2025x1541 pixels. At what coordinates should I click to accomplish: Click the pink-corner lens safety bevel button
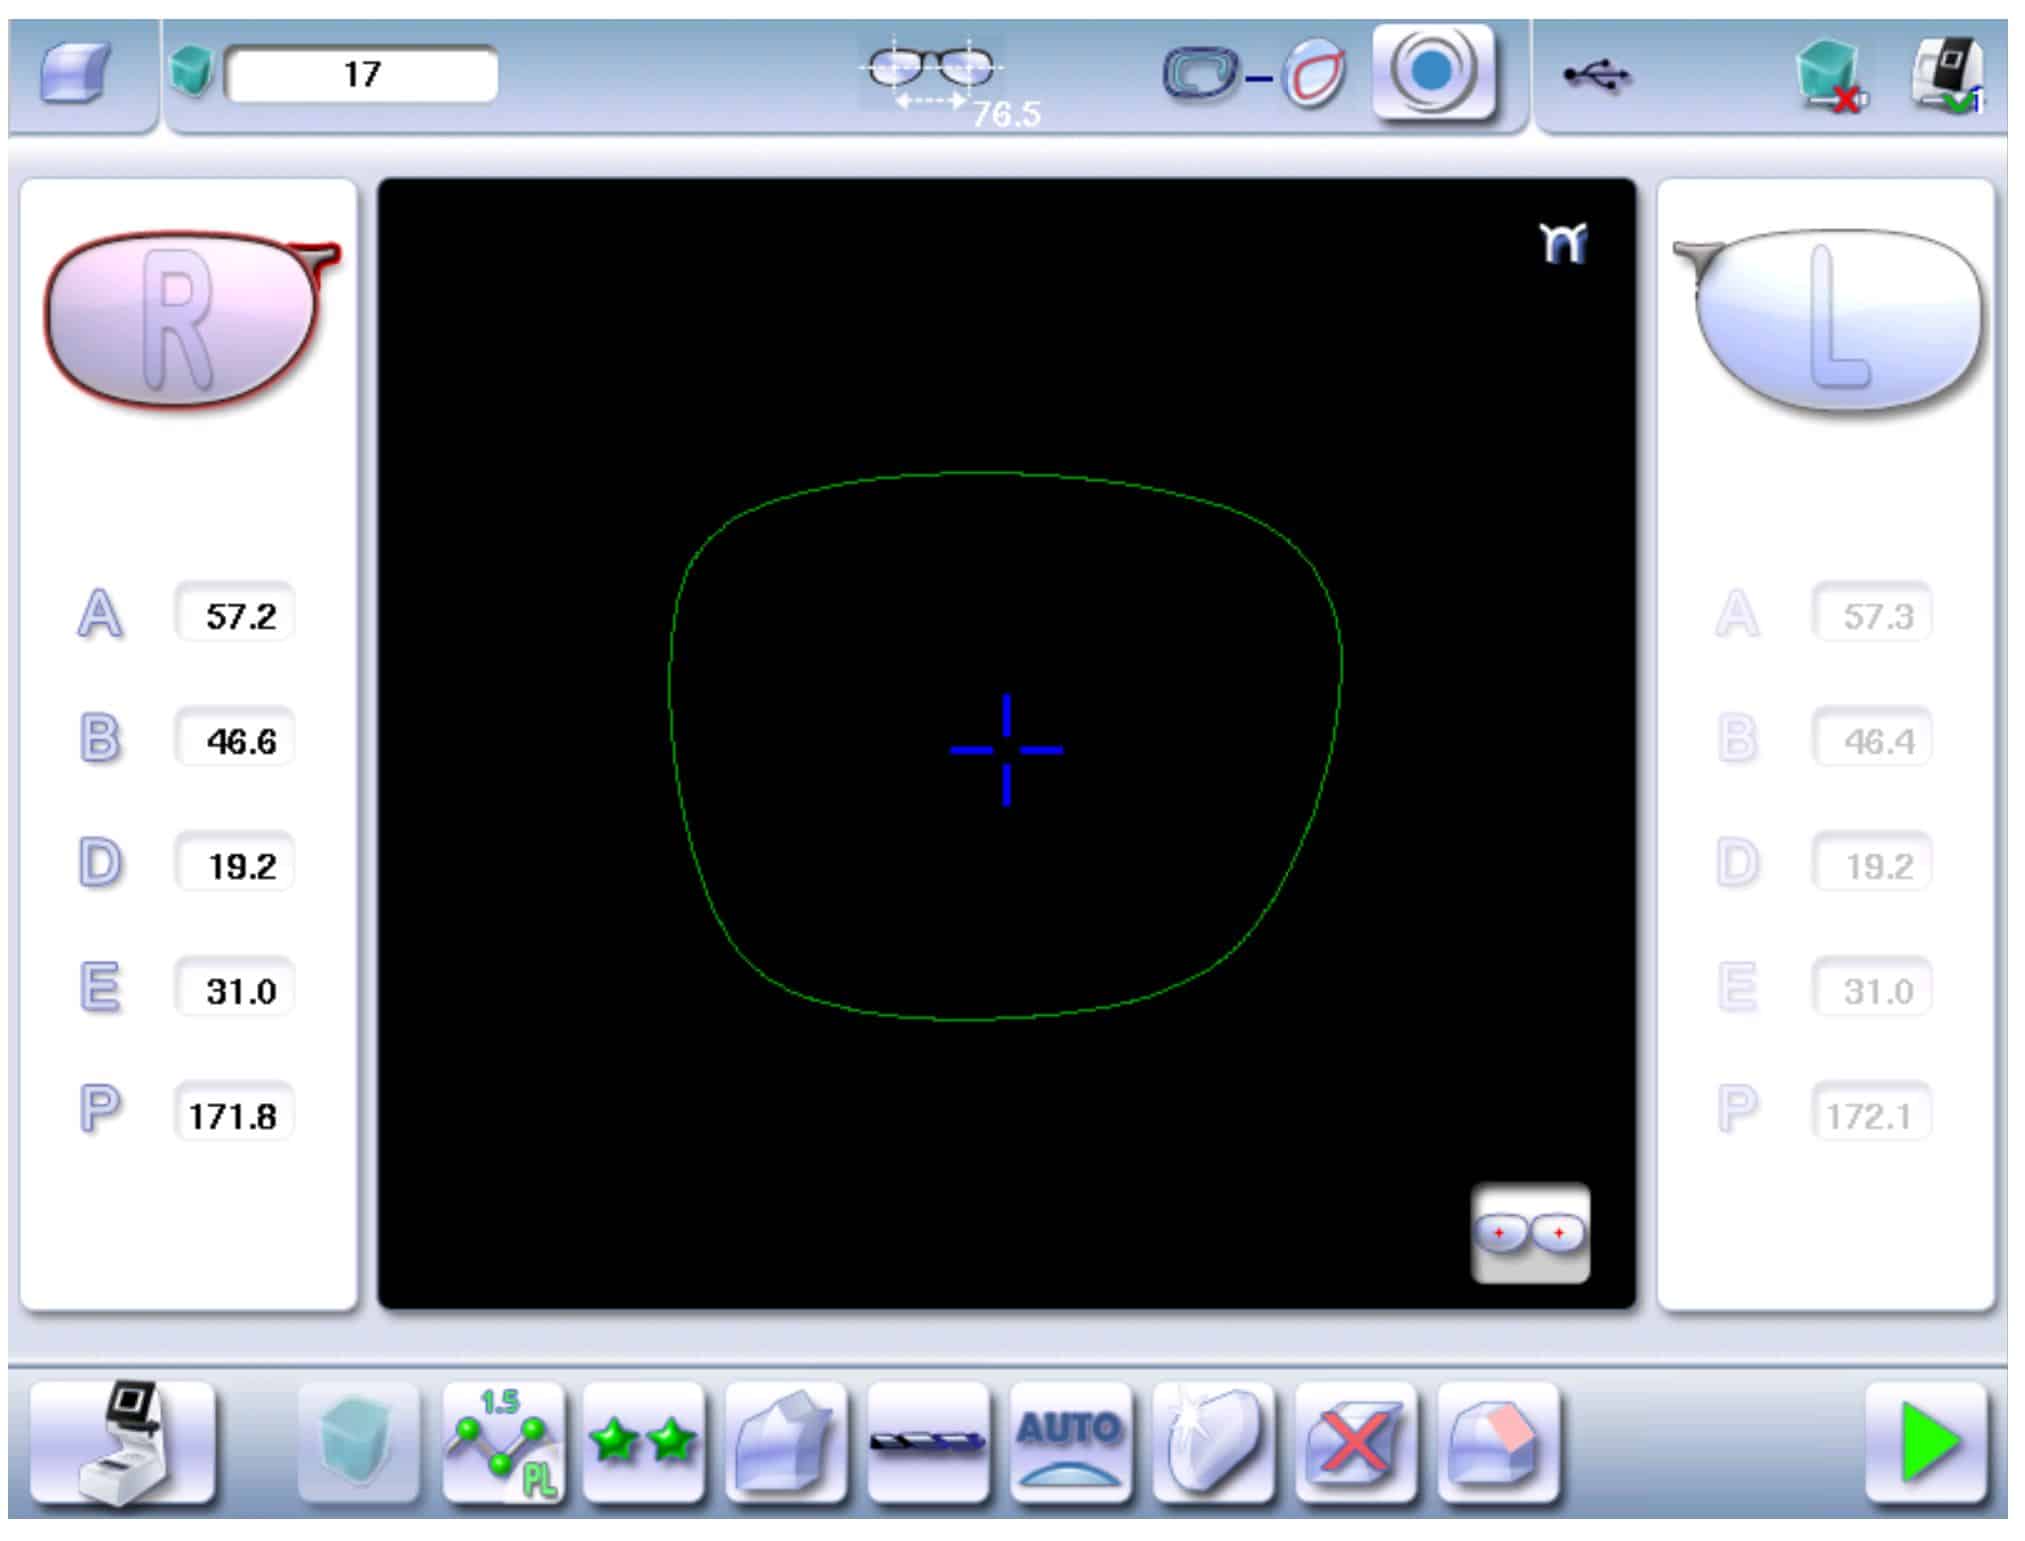point(1497,1441)
